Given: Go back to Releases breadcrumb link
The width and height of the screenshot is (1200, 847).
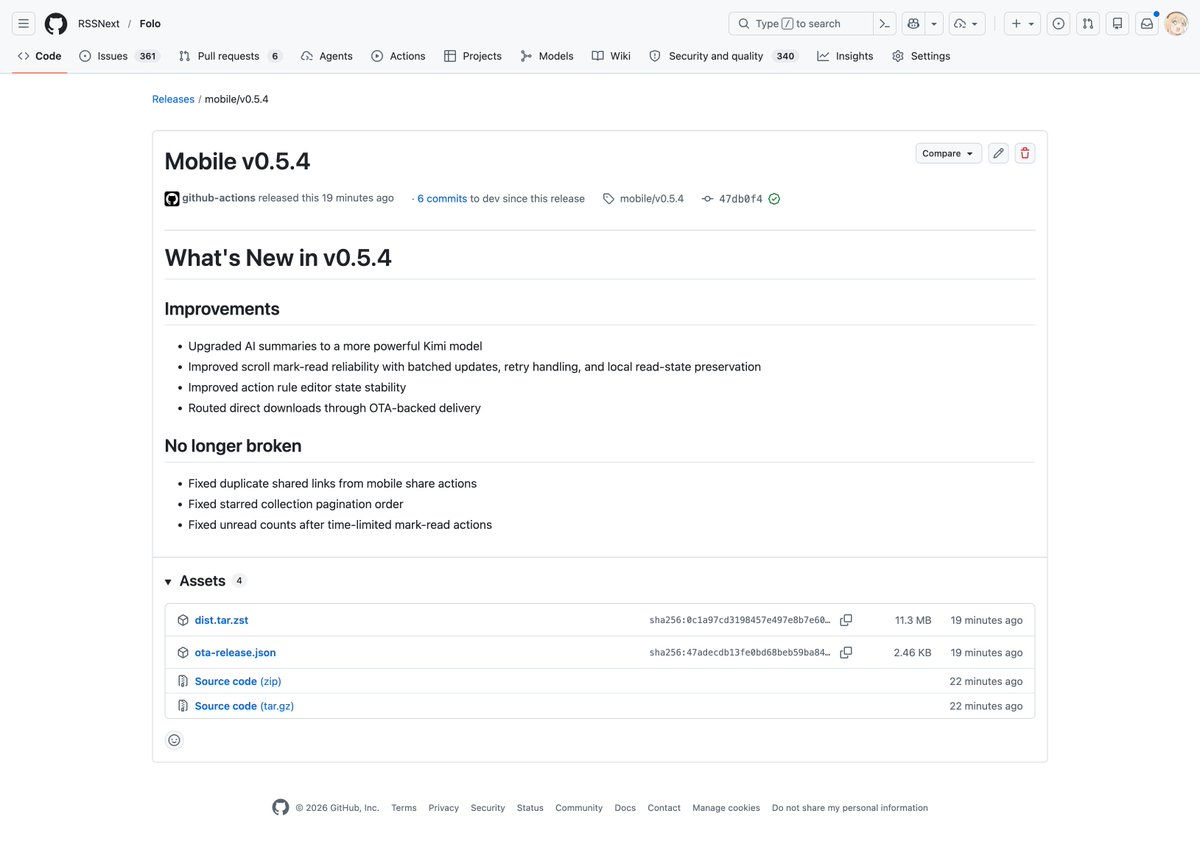Looking at the screenshot, I should pyautogui.click(x=173, y=99).
